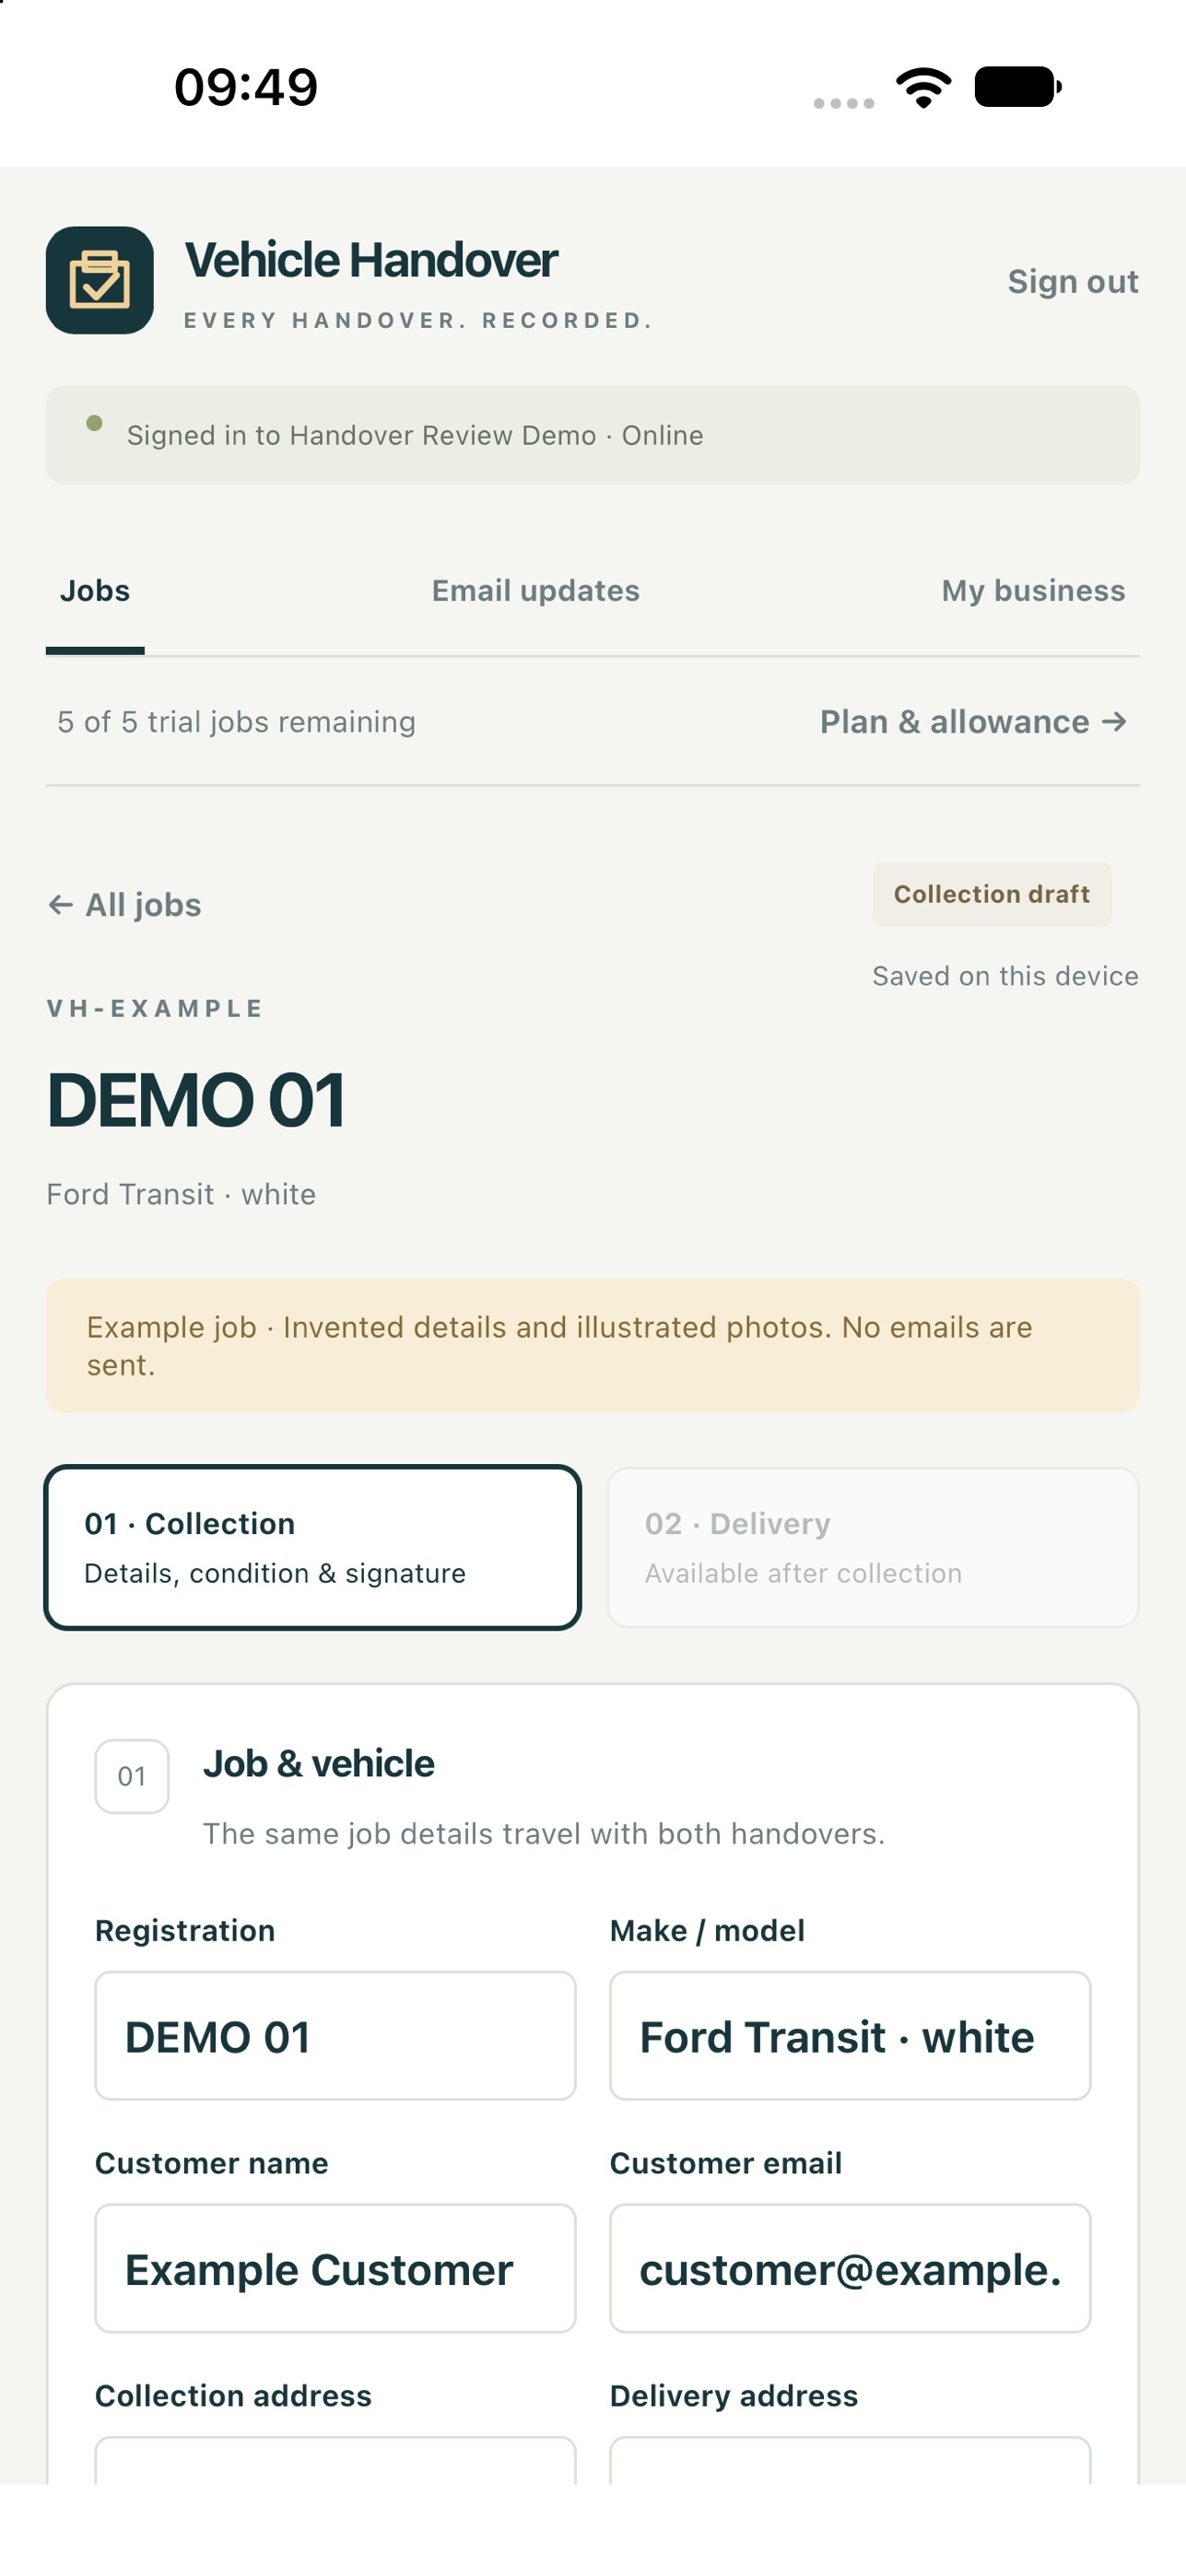This screenshot has height=2576, width=1186.
Task: Tap 'Ford Transit · white' subtitle under heading
Action: click(181, 1194)
